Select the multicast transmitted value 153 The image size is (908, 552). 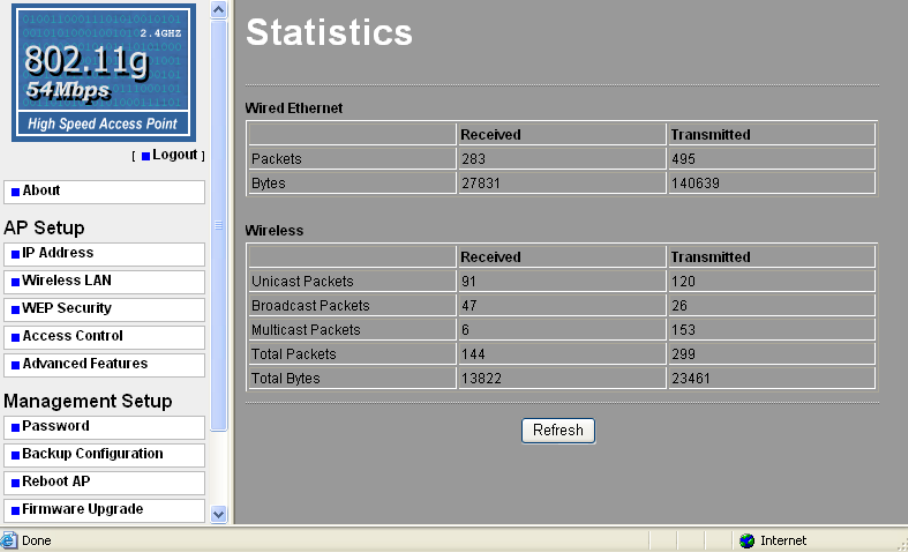click(683, 330)
